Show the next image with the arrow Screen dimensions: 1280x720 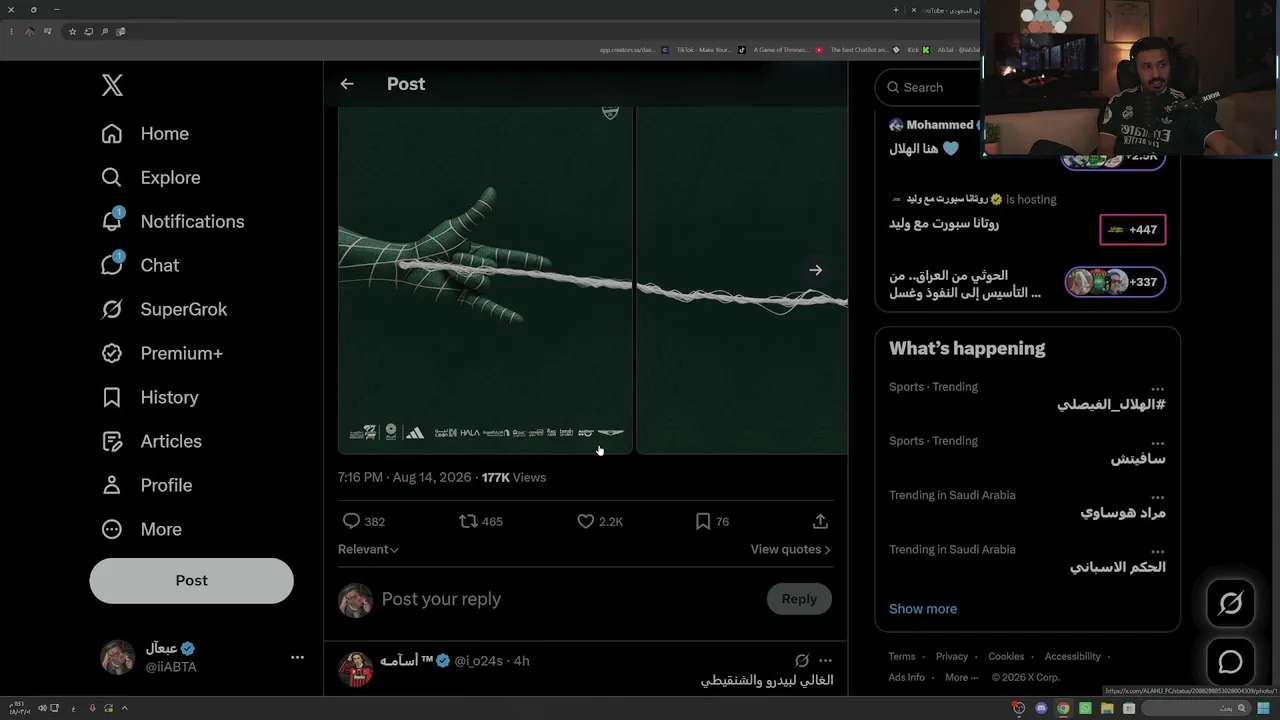(816, 270)
